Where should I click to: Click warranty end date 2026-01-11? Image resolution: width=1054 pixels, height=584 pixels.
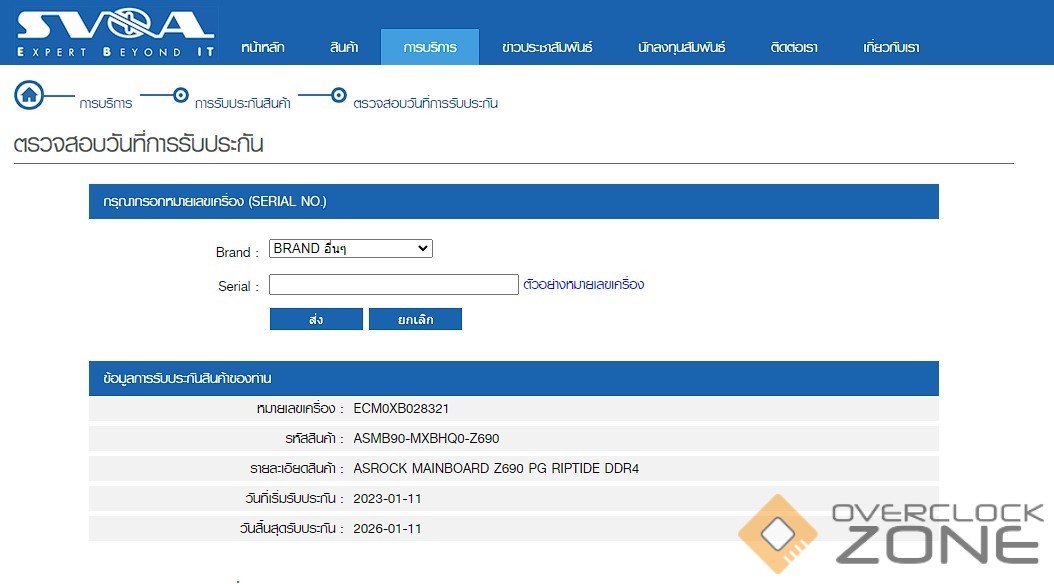[387, 529]
